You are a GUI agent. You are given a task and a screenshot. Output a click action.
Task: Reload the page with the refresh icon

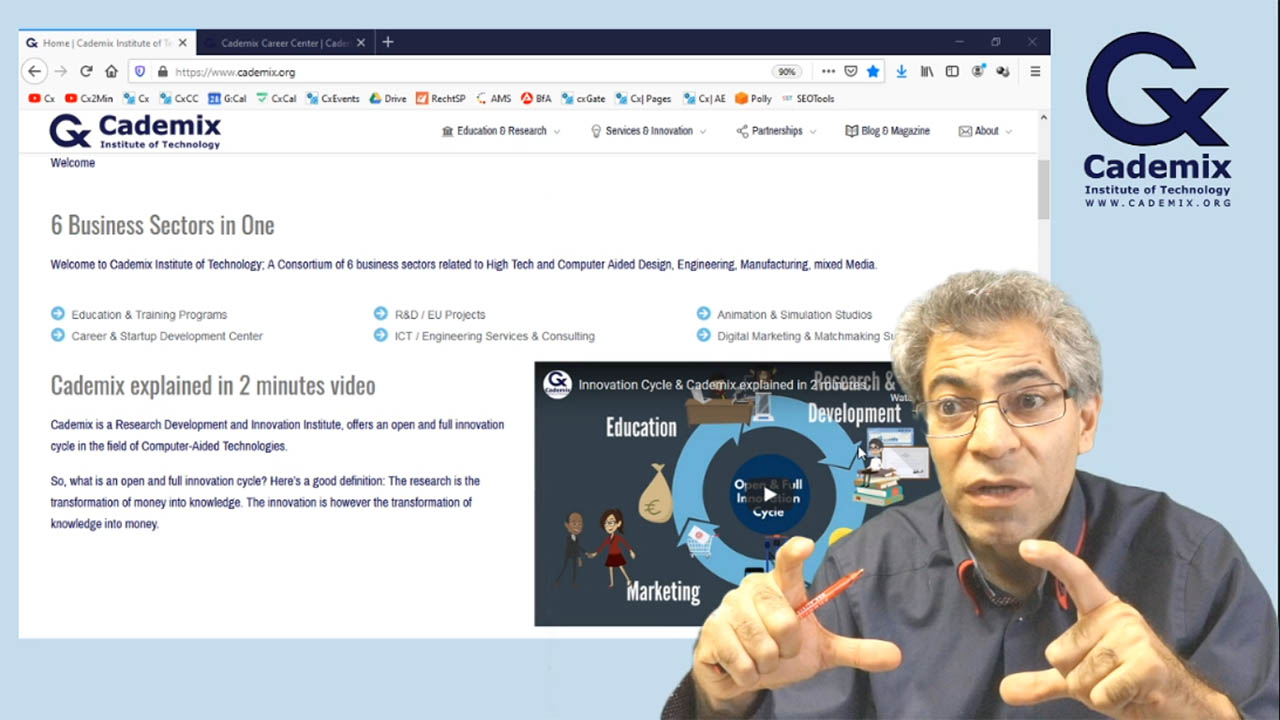tap(86, 71)
